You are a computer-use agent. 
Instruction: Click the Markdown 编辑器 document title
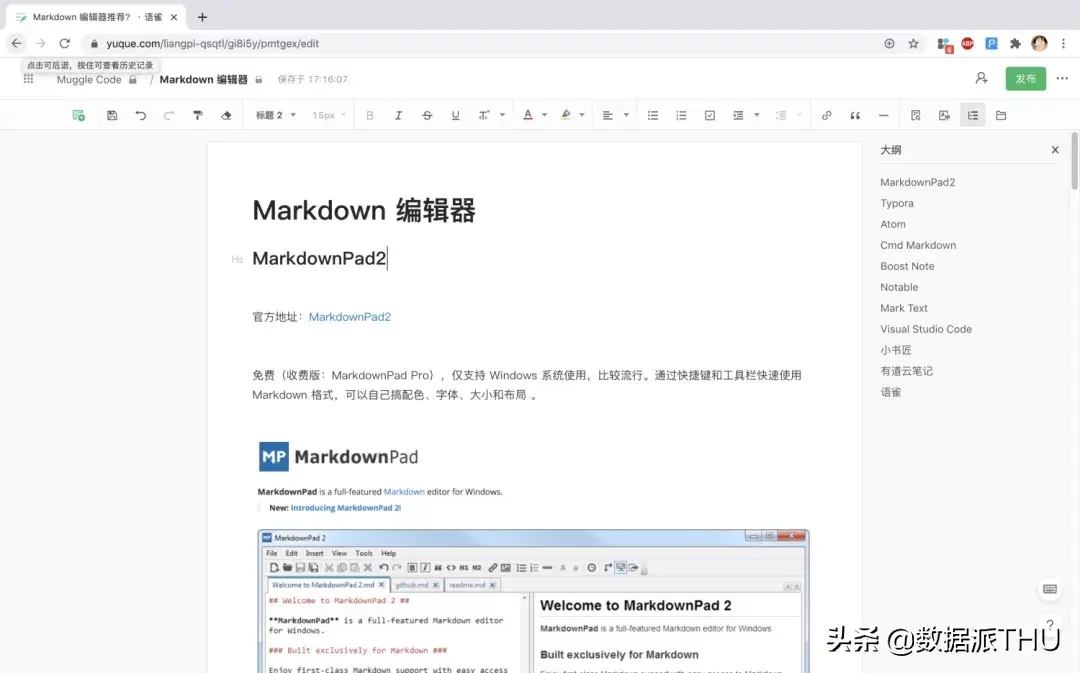pos(364,210)
